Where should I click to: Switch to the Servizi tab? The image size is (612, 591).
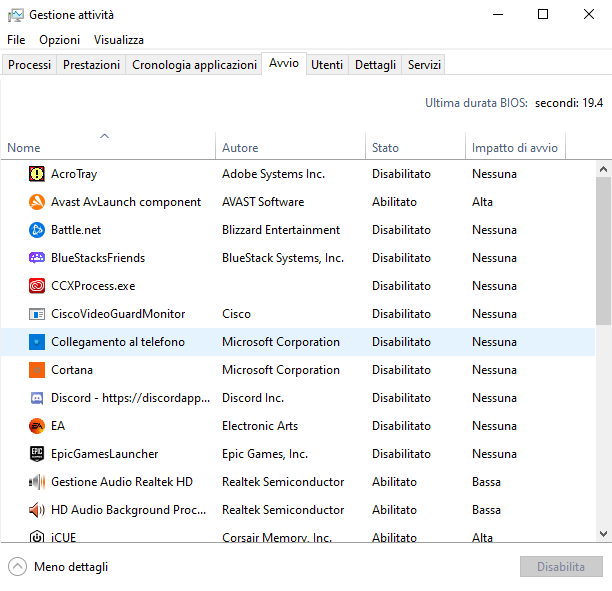click(424, 64)
